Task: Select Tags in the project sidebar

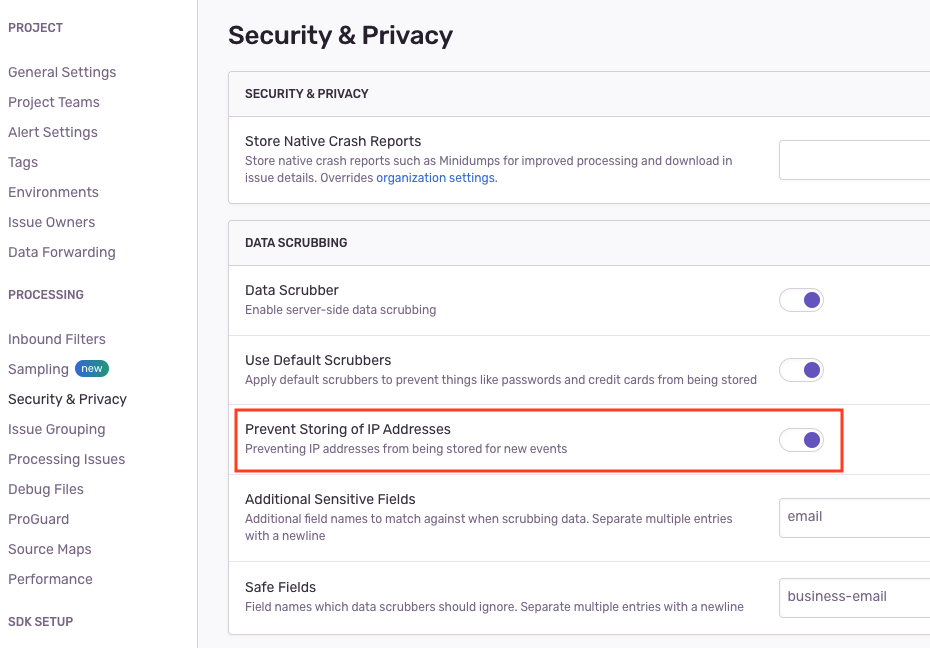Action: tap(23, 162)
